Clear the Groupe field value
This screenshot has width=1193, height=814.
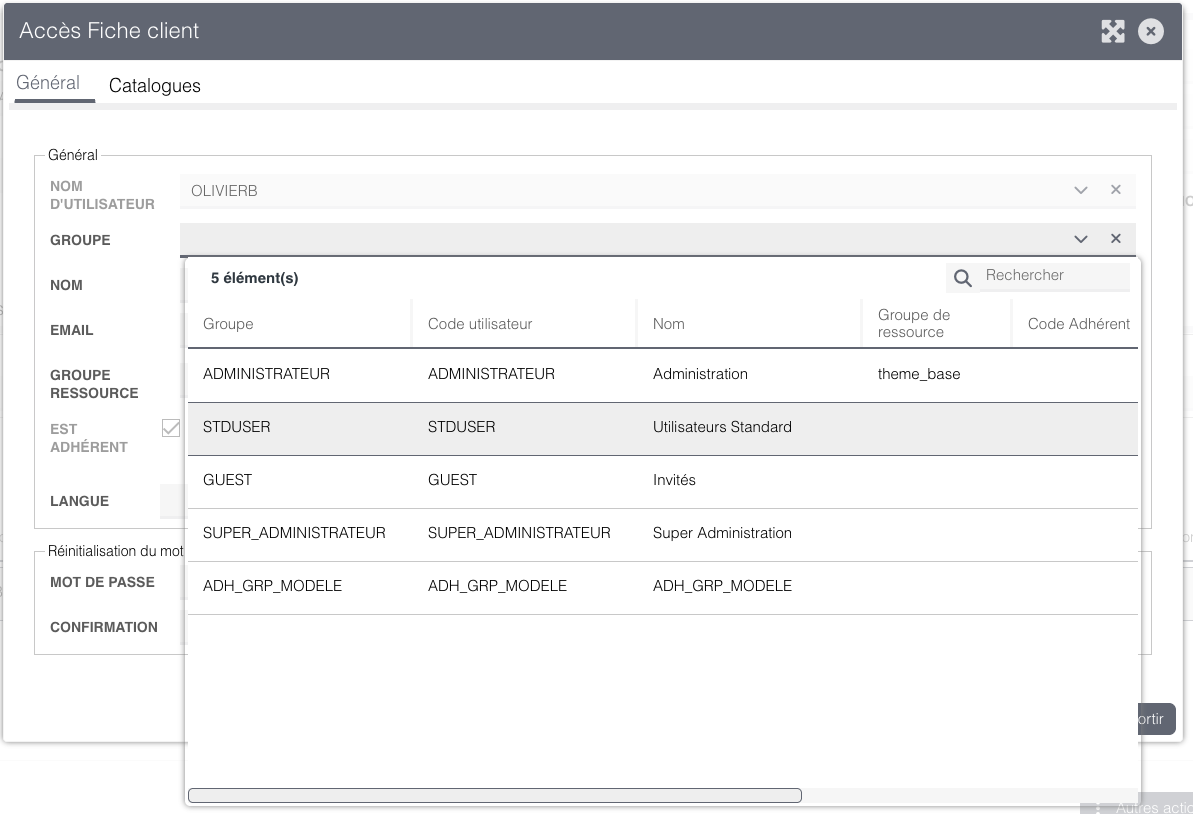point(1115,239)
